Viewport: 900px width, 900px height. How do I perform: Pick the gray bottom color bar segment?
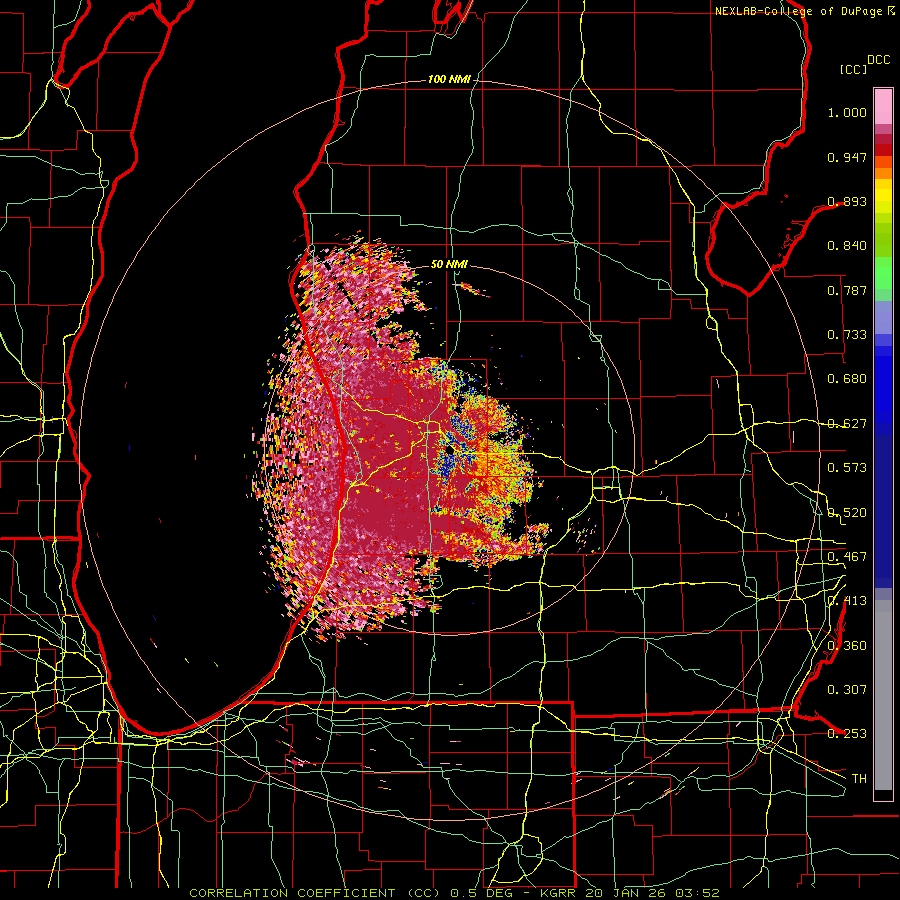click(883, 695)
